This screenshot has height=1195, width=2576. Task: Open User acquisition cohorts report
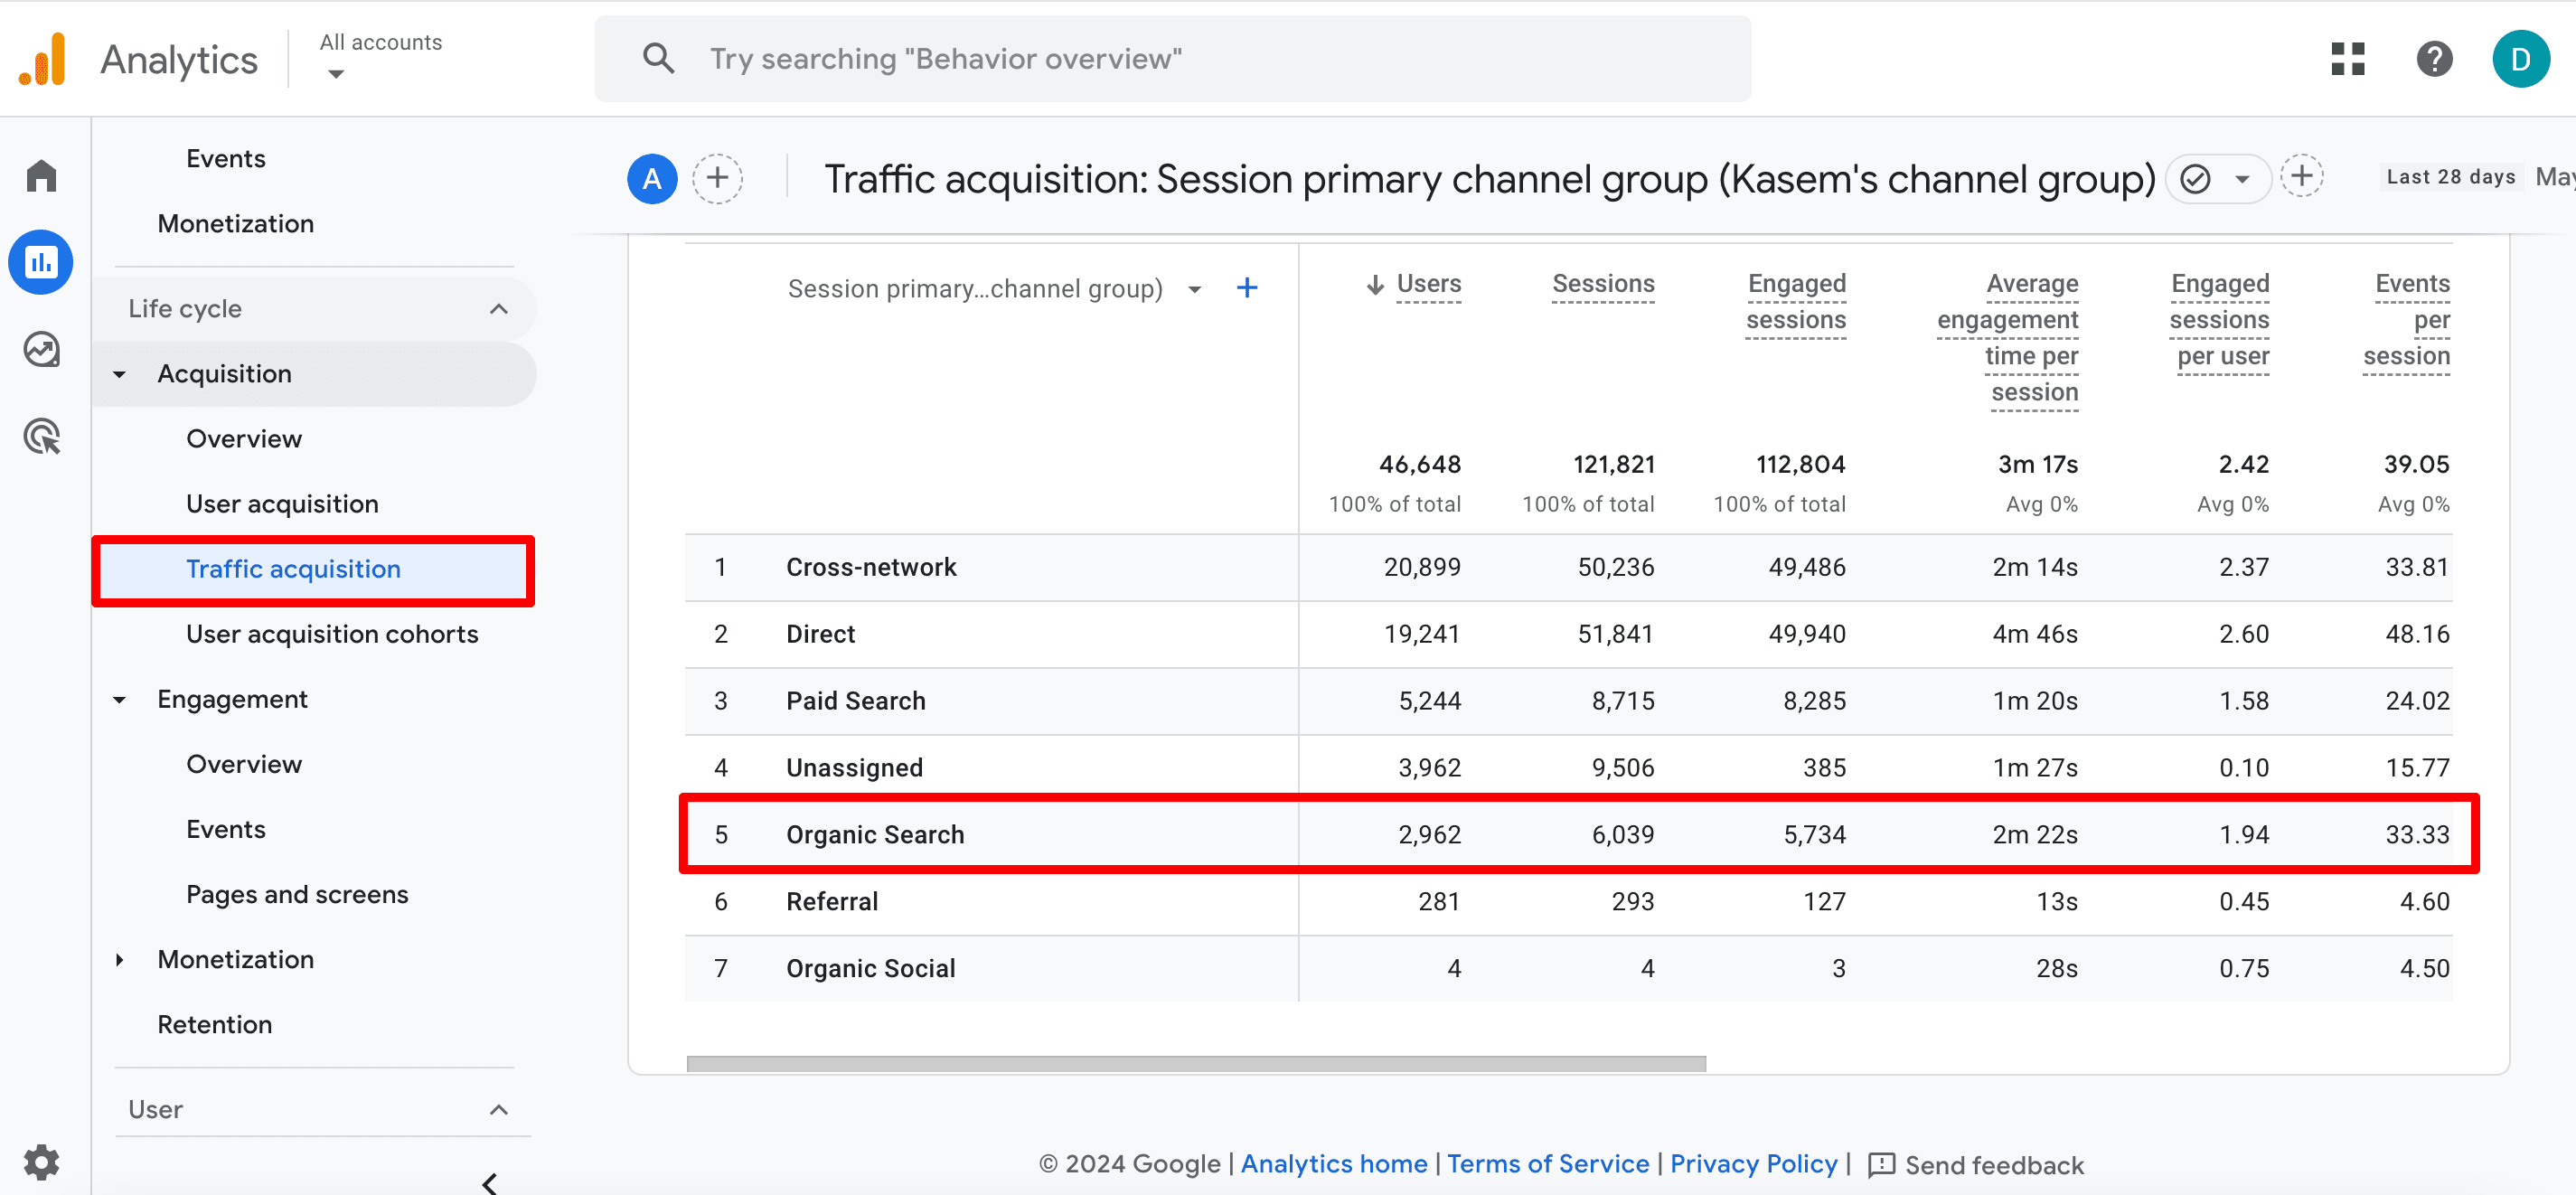332,634
